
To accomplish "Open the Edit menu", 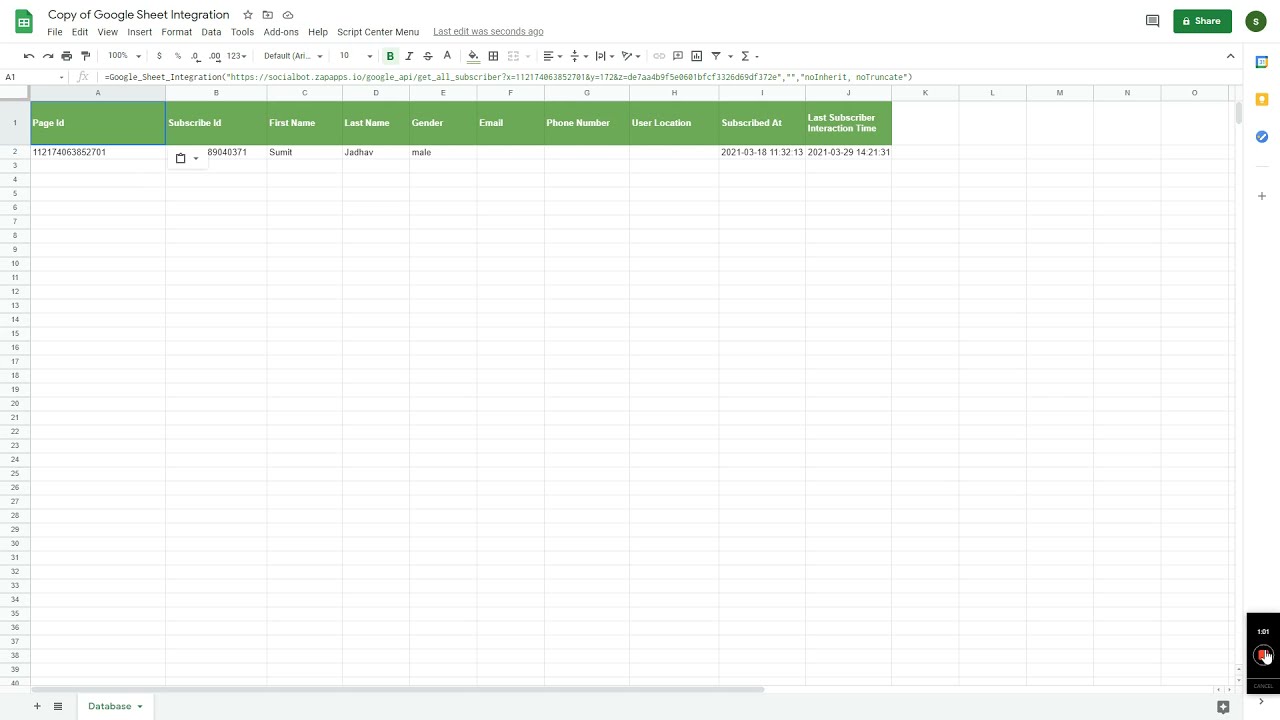I will pos(80,32).
